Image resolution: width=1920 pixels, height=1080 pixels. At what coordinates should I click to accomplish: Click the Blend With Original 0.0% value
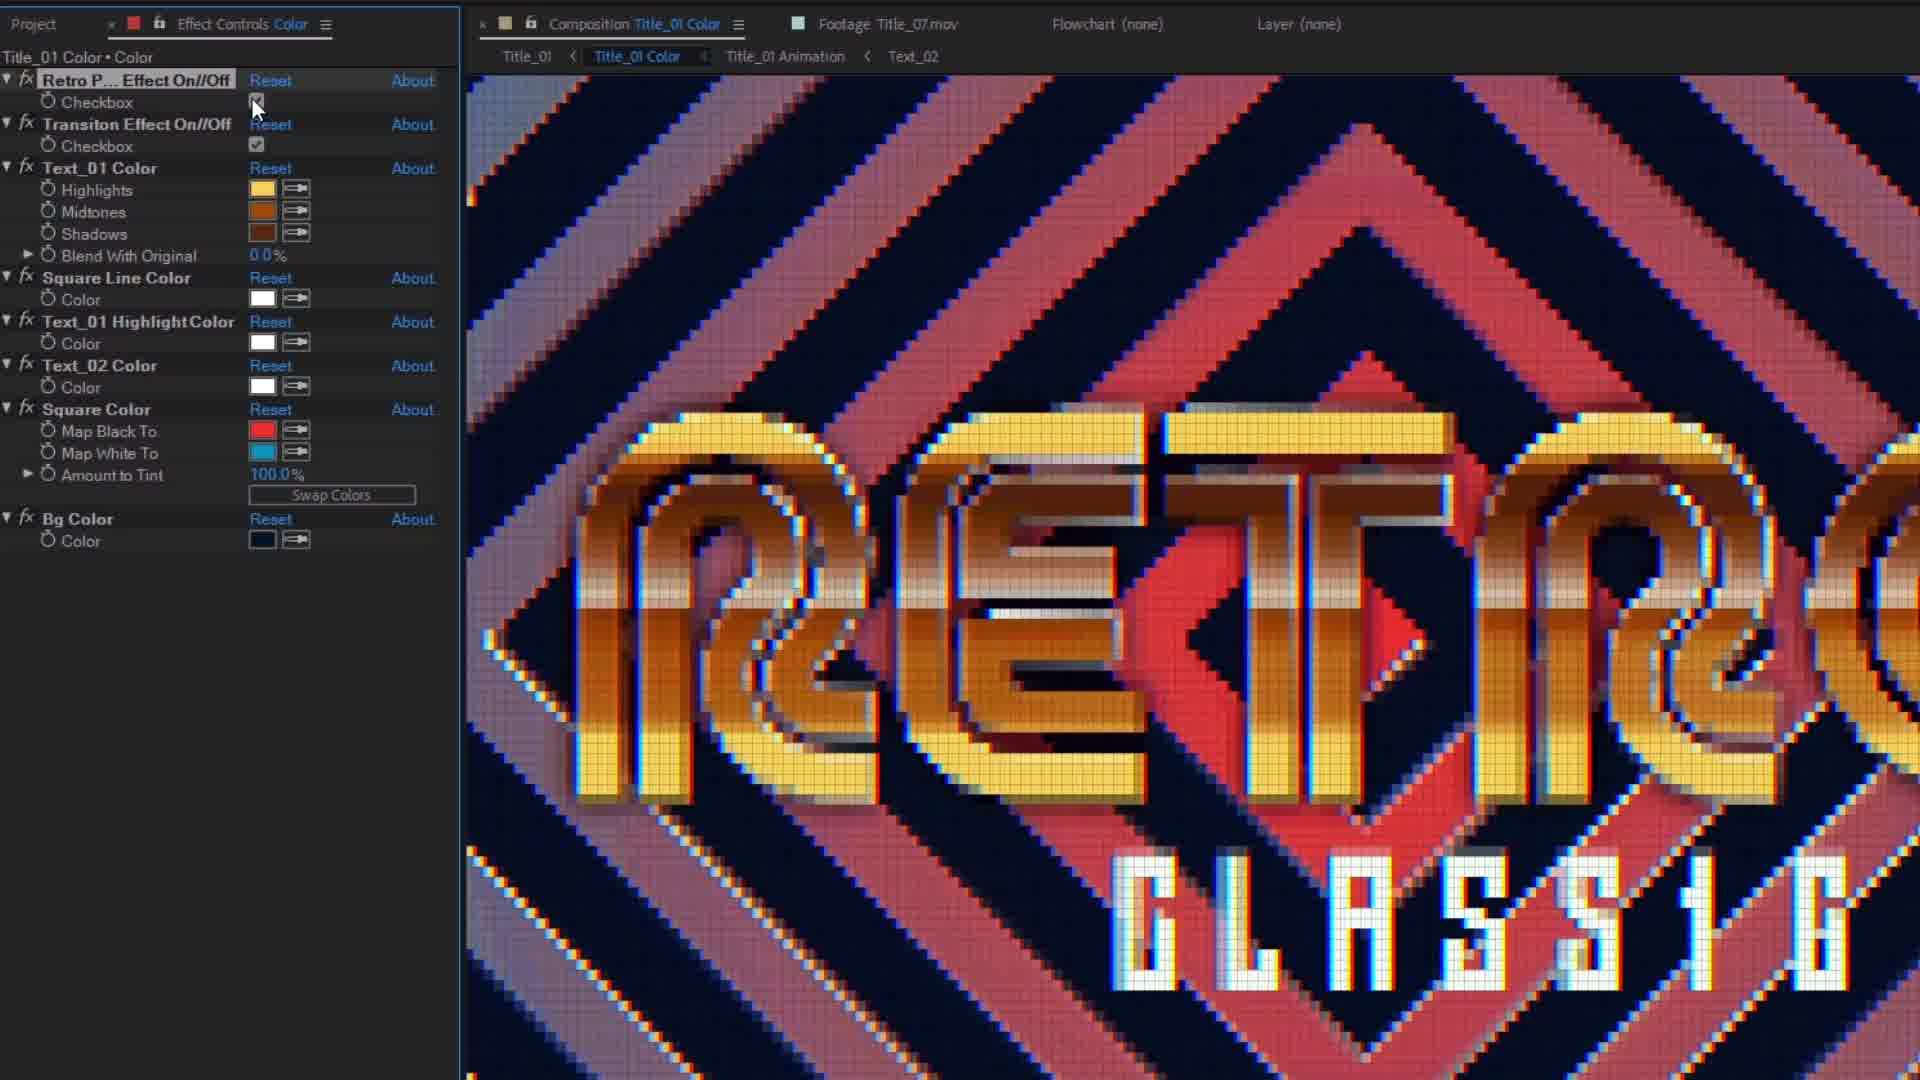[x=267, y=255]
